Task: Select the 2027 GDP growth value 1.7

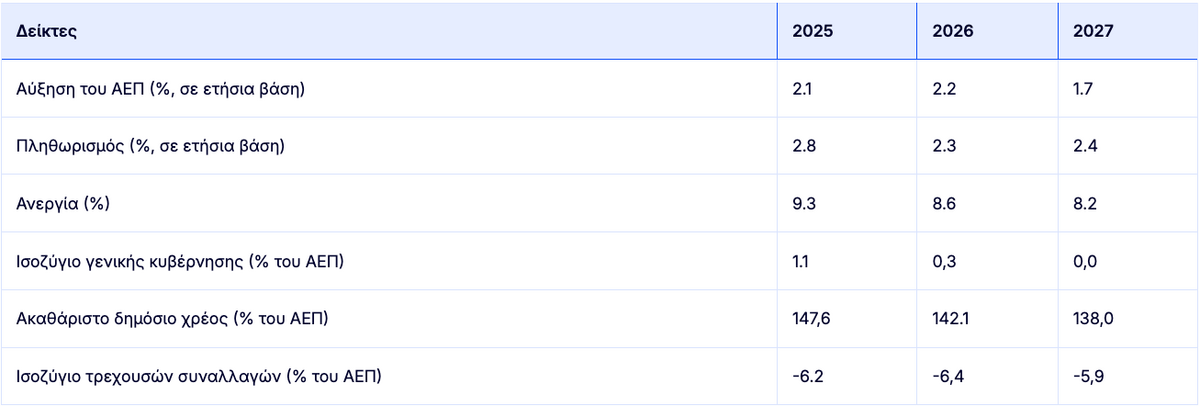Action: (x=1082, y=89)
